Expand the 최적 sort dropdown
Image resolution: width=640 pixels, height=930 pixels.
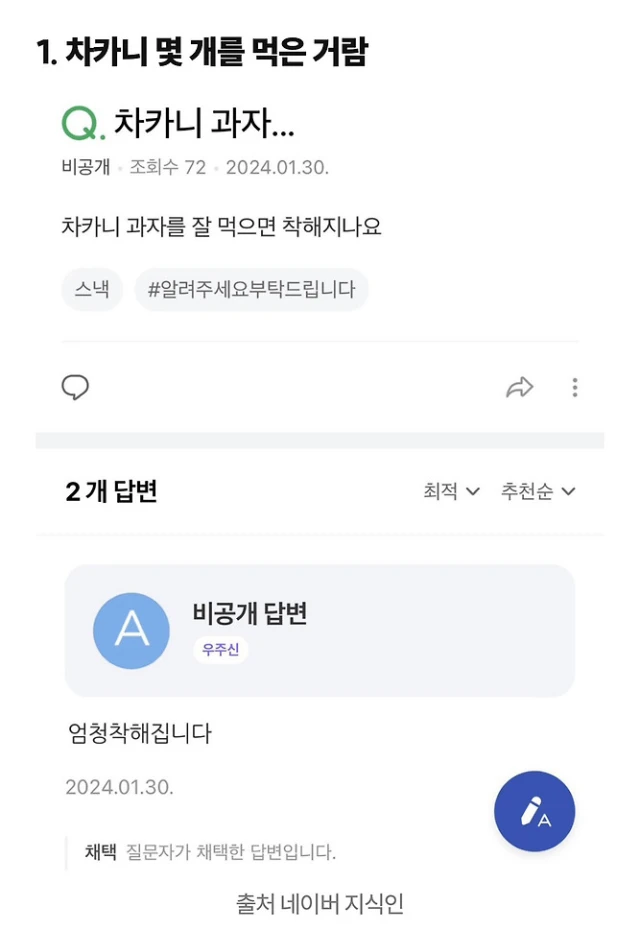[x=451, y=491]
